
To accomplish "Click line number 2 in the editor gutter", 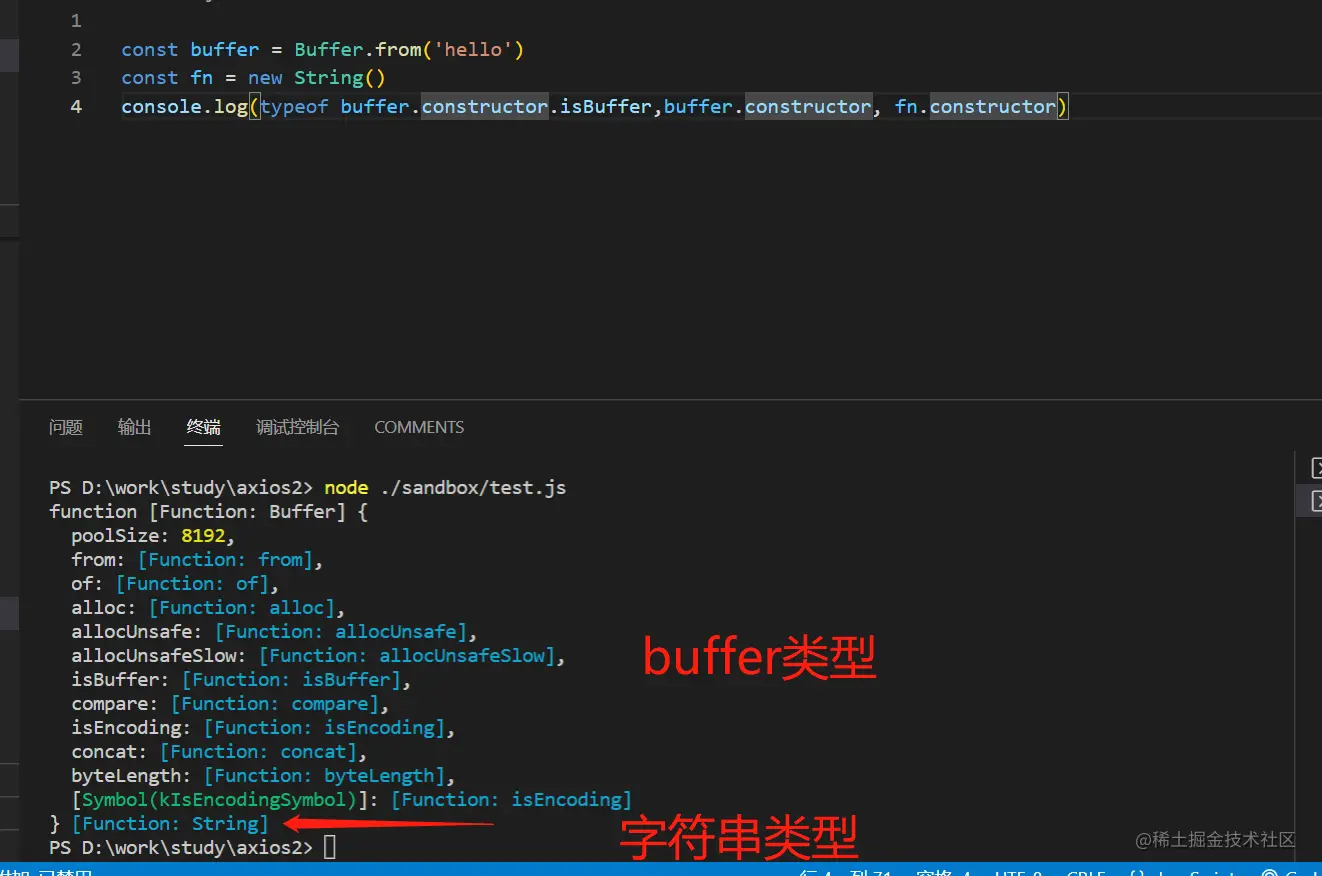I will (x=76, y=49).
